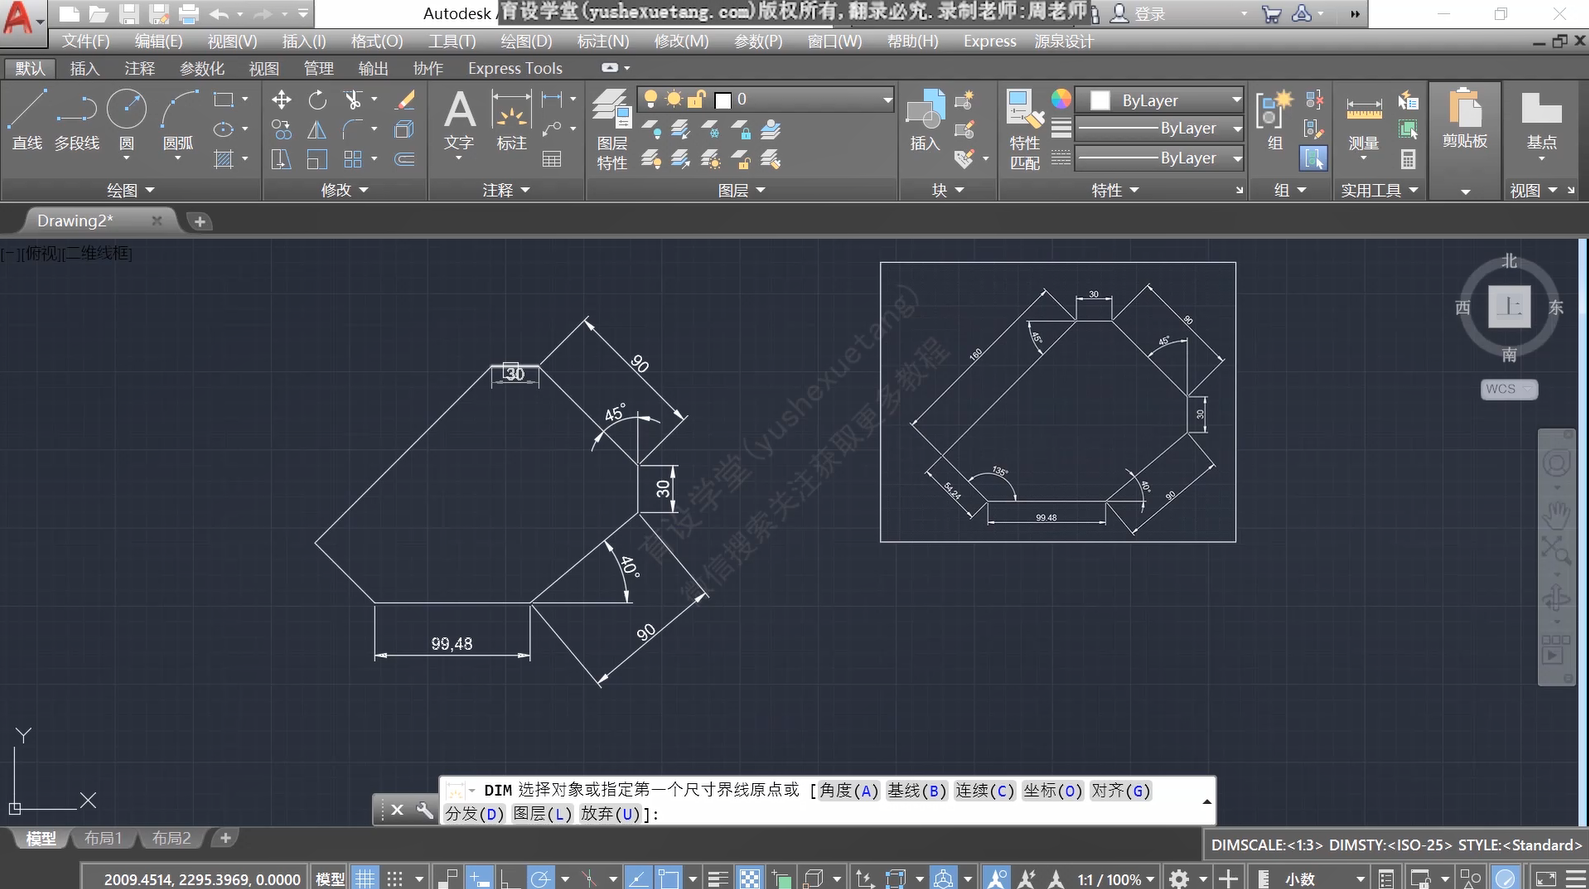Expand the 绘图 (Draw) panel
The width and height of the screenshot is (1589, 889).
pos(131,190)
